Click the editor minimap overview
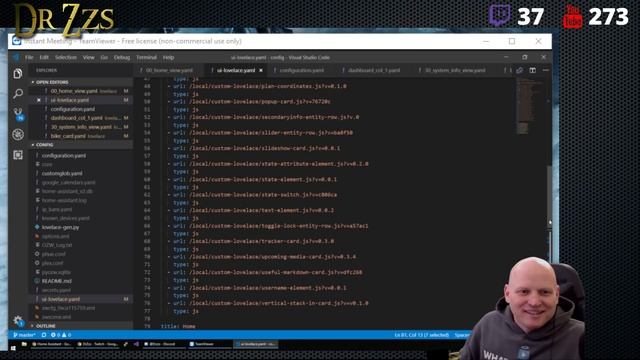640x360 pixels. pos(530,106)
